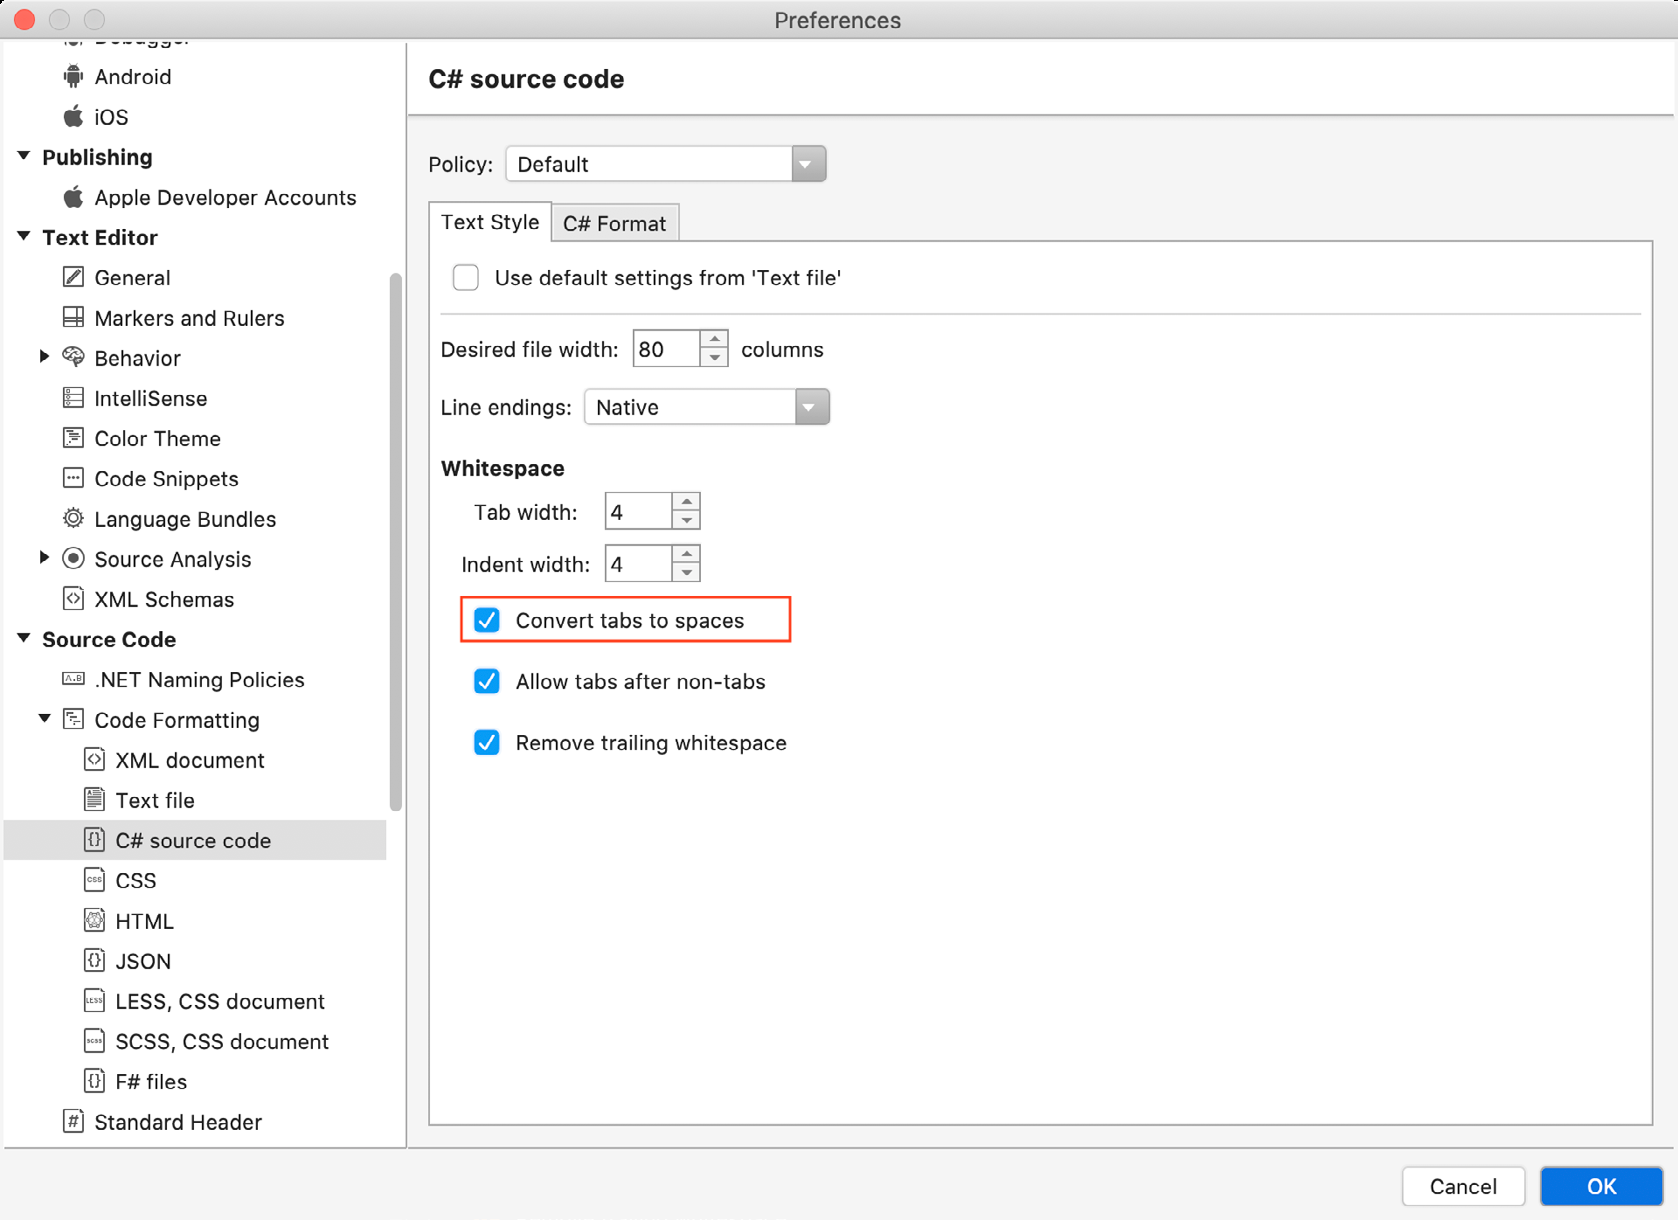This screenshot has width=1678, height=1220.
Task: Click the XML Schemas icon
Action: pos(73,598)
